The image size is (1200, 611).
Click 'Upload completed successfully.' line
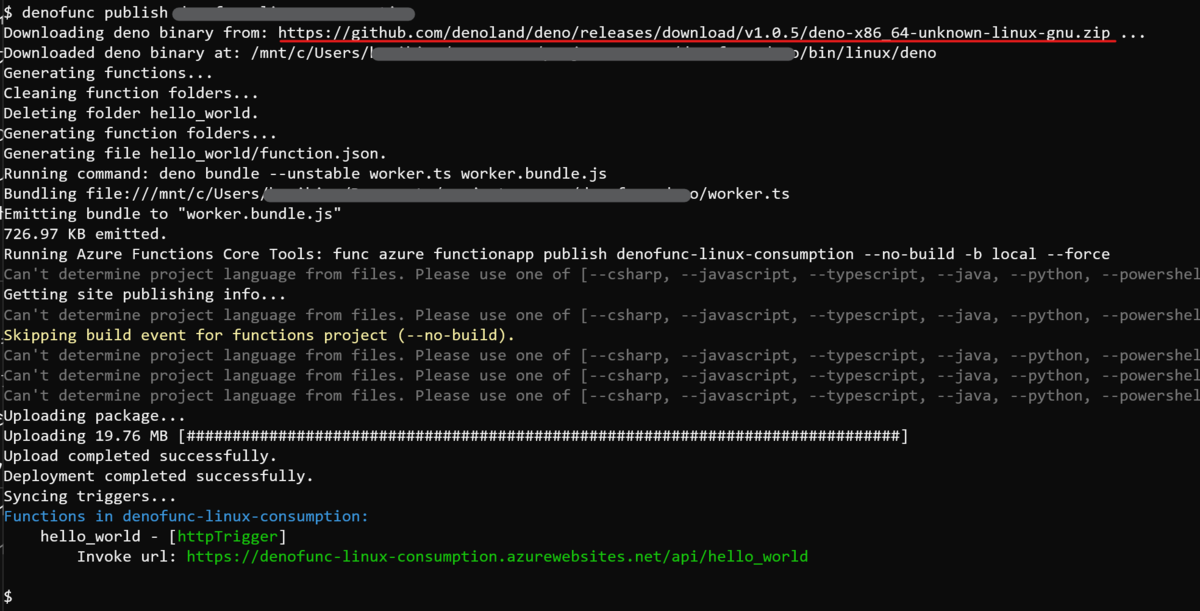140,456
